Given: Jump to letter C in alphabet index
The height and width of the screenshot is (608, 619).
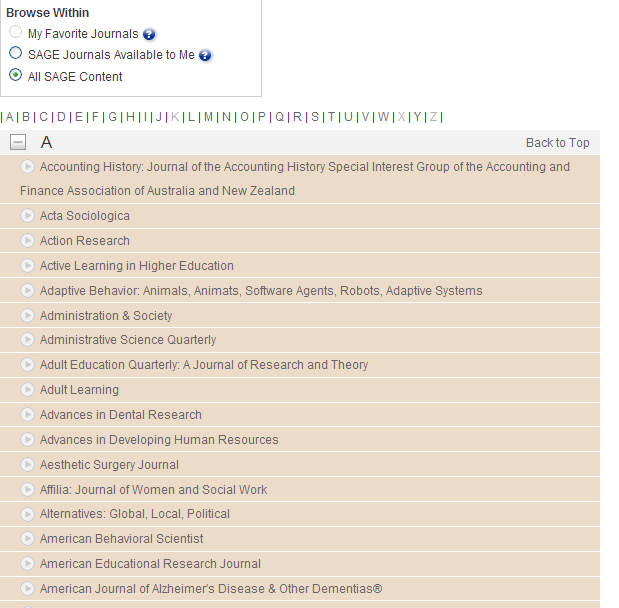Looking at the screenshot, I should [43, 117].
